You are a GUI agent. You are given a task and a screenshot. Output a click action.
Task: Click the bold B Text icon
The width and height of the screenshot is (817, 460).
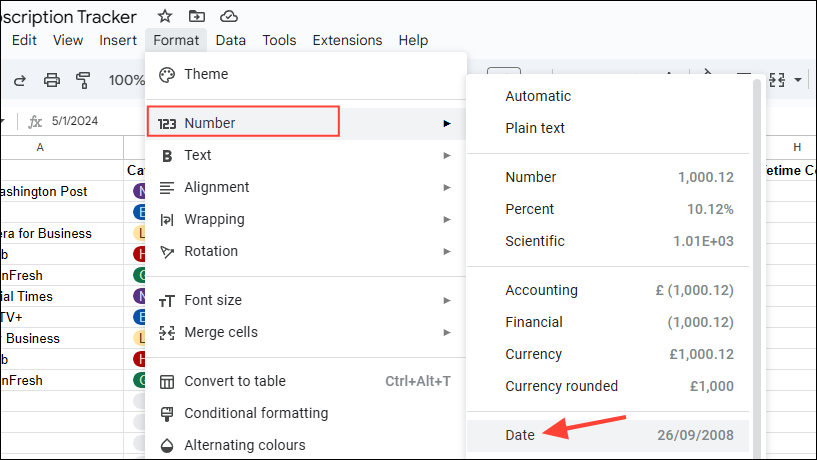(167, 156)
